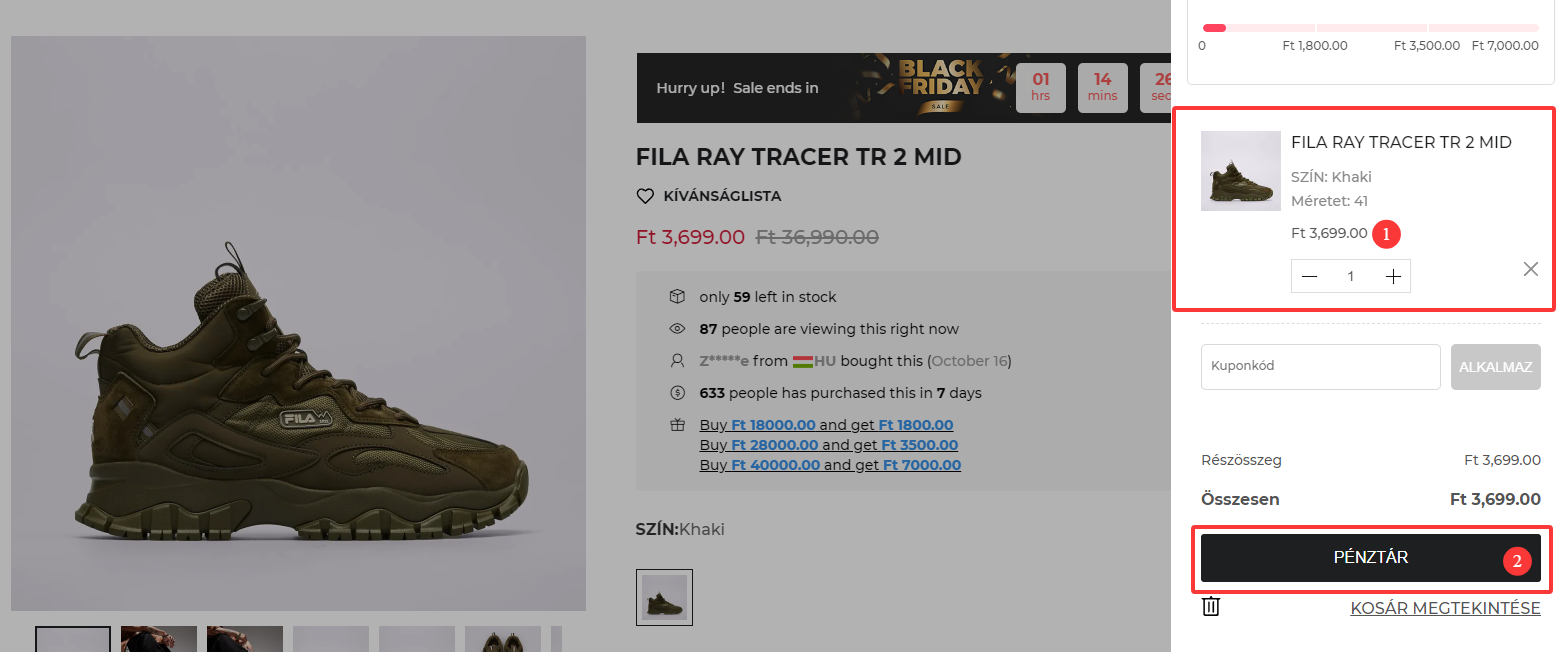
Task: Increase item quantity with plus icon
Action: point(1393,277)
